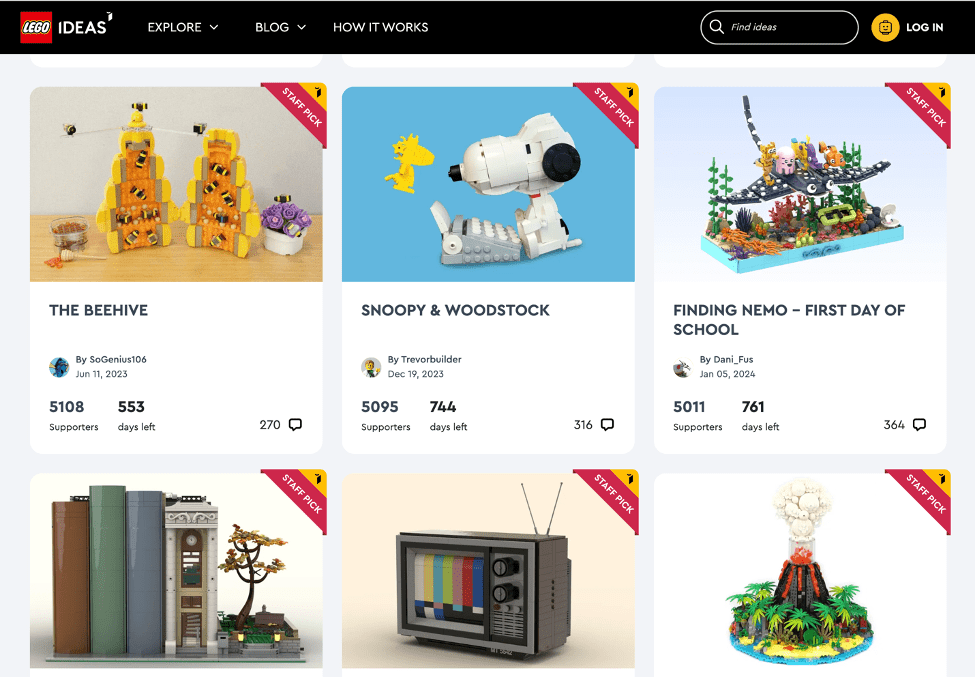Click the search magnifier icon
The width and height of the screenshot is (977, 677).
click(x=717, y=27)
